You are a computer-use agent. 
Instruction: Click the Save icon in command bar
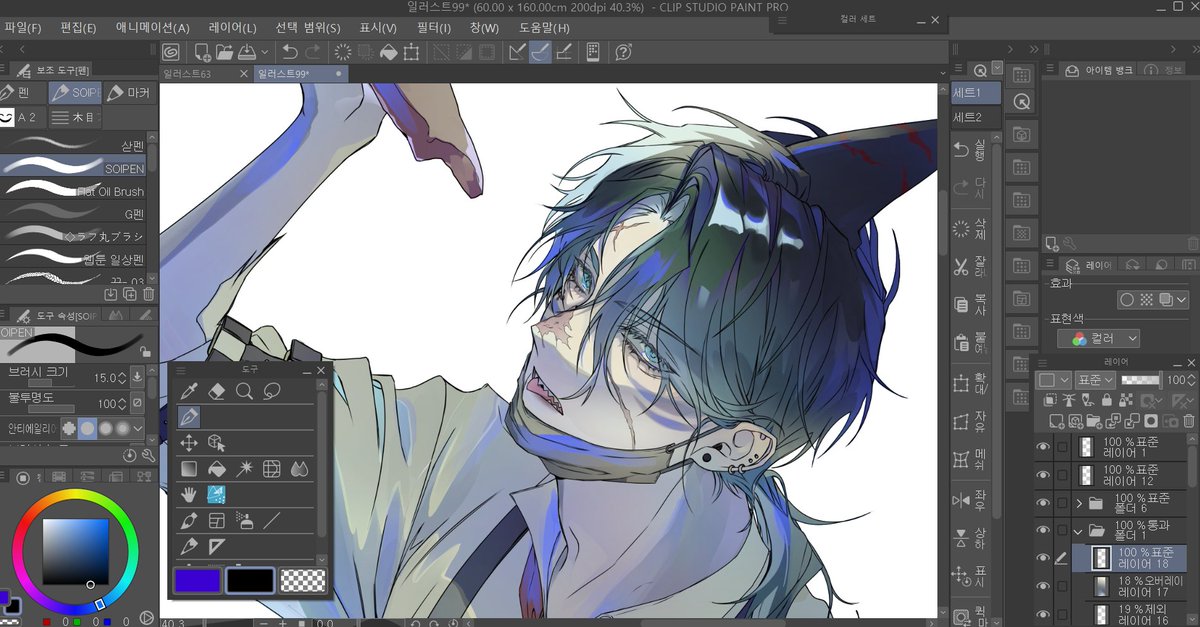coord(245,52)
